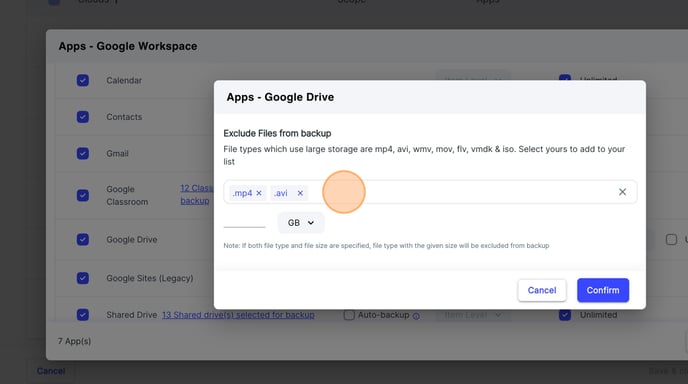Focus the file size input field
Image resolution: width=688 pixels, height=384 pixels.
tap(244, 222)
